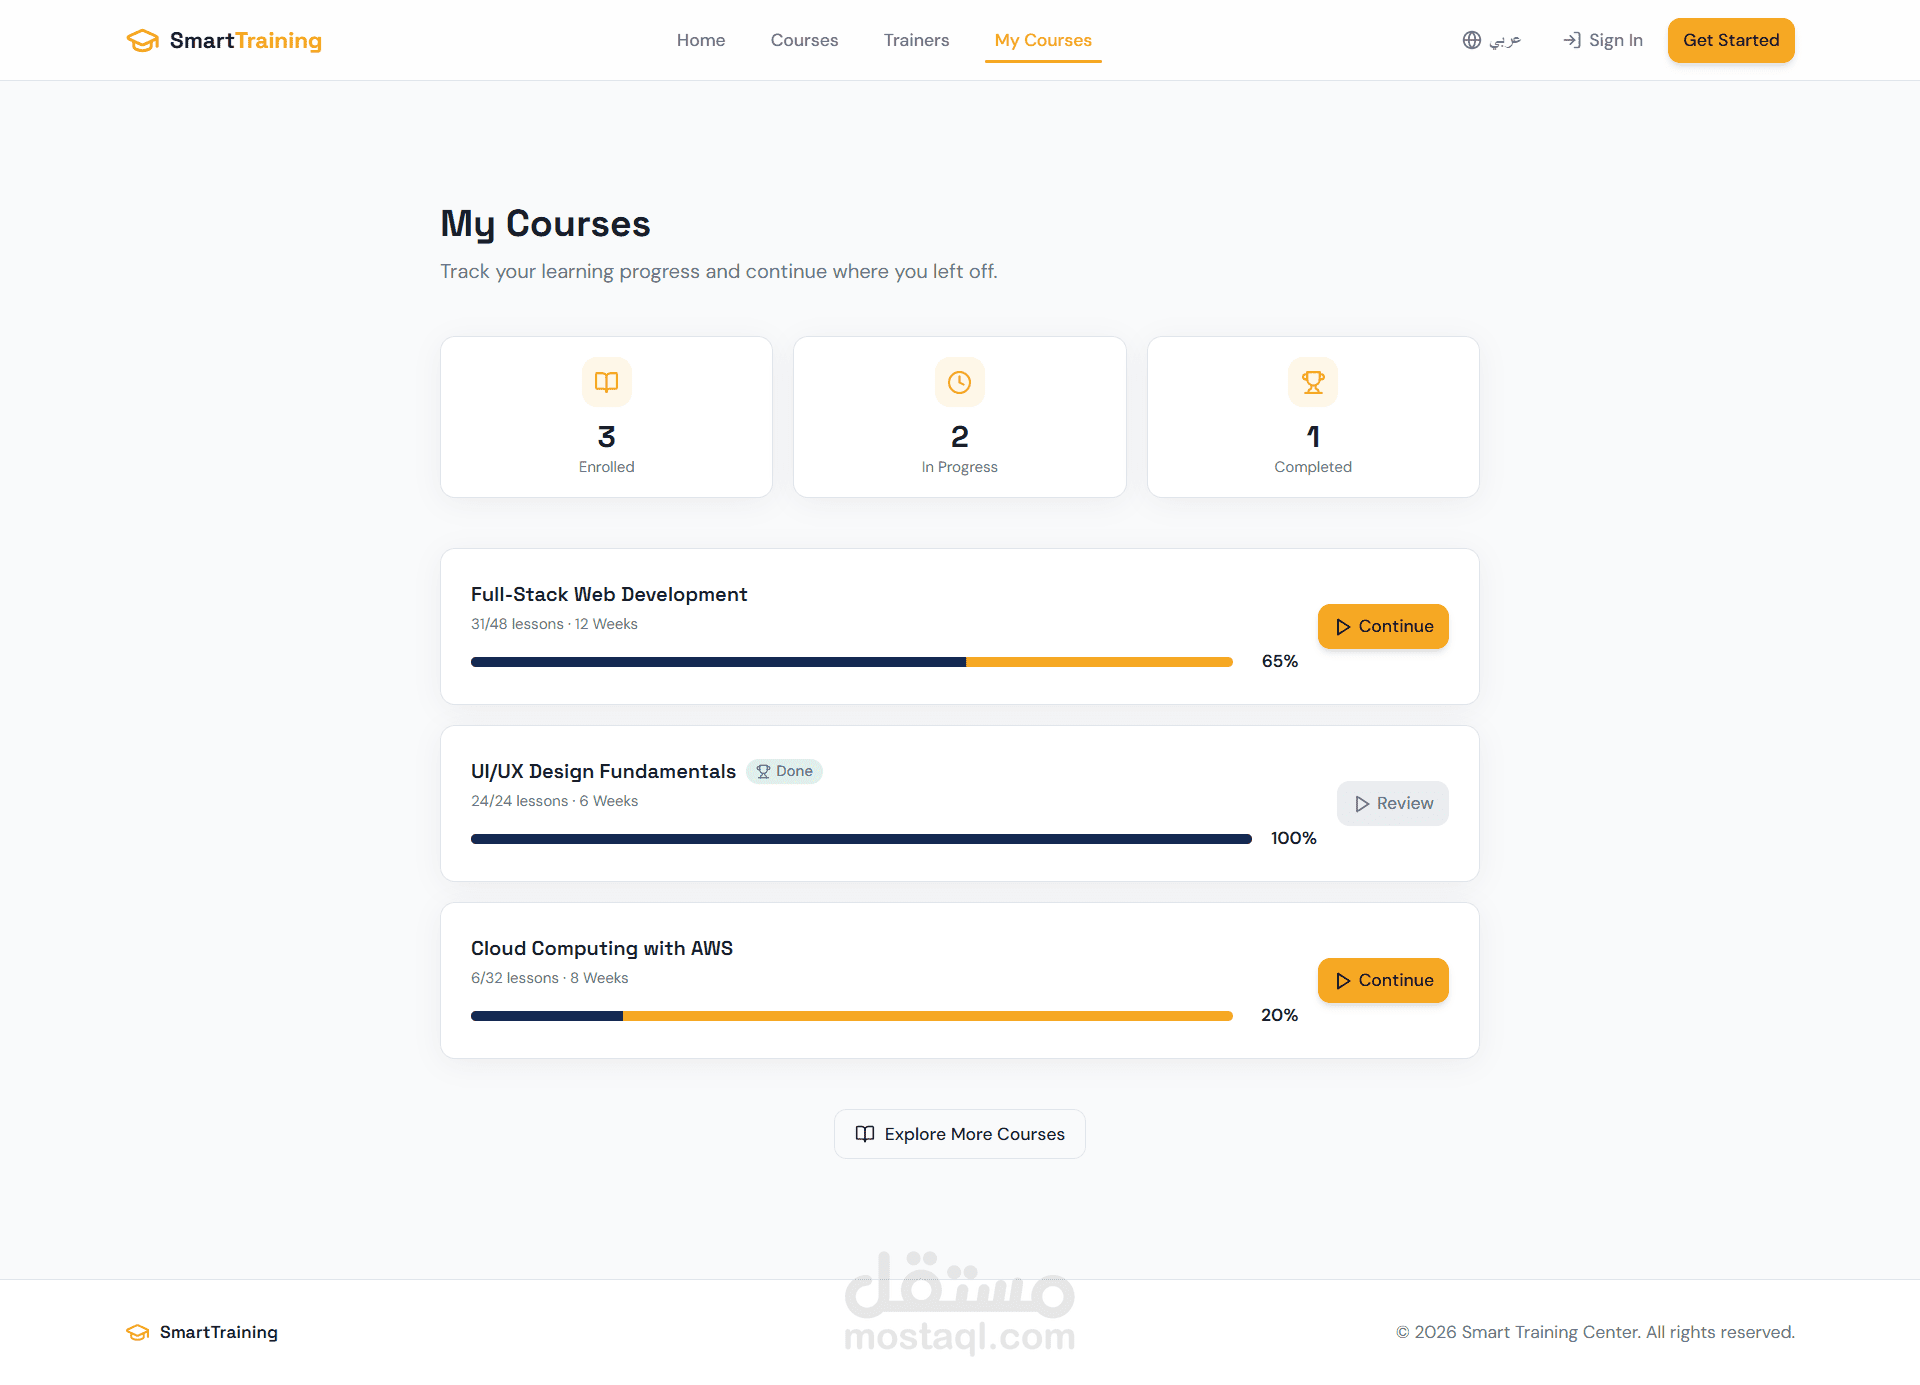The image size is (1920, 1385).
Task: Click the trophy Completed icon
Action: point(1312,382)
